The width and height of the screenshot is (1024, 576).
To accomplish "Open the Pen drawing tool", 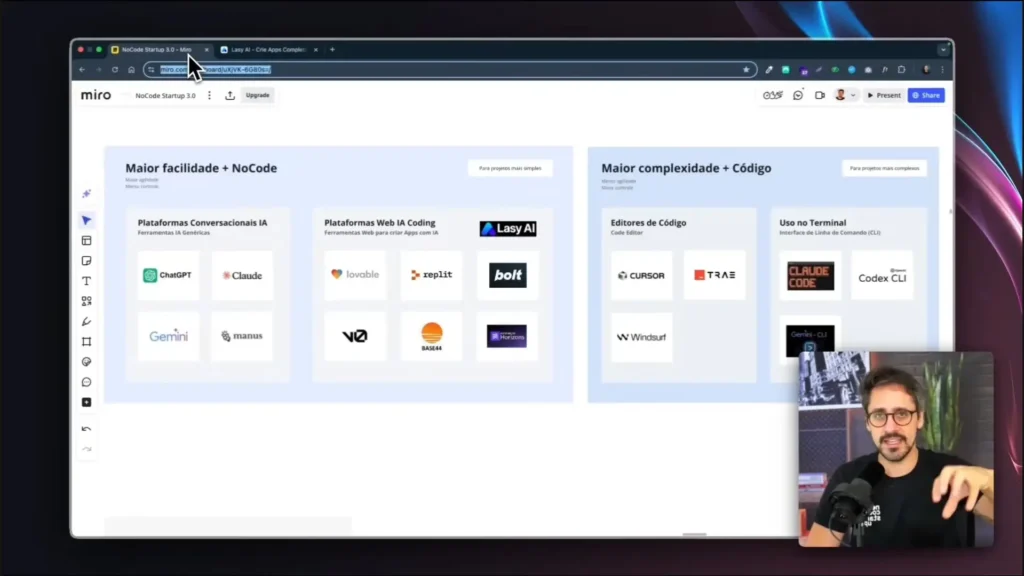I will click(x=86, y=321).
